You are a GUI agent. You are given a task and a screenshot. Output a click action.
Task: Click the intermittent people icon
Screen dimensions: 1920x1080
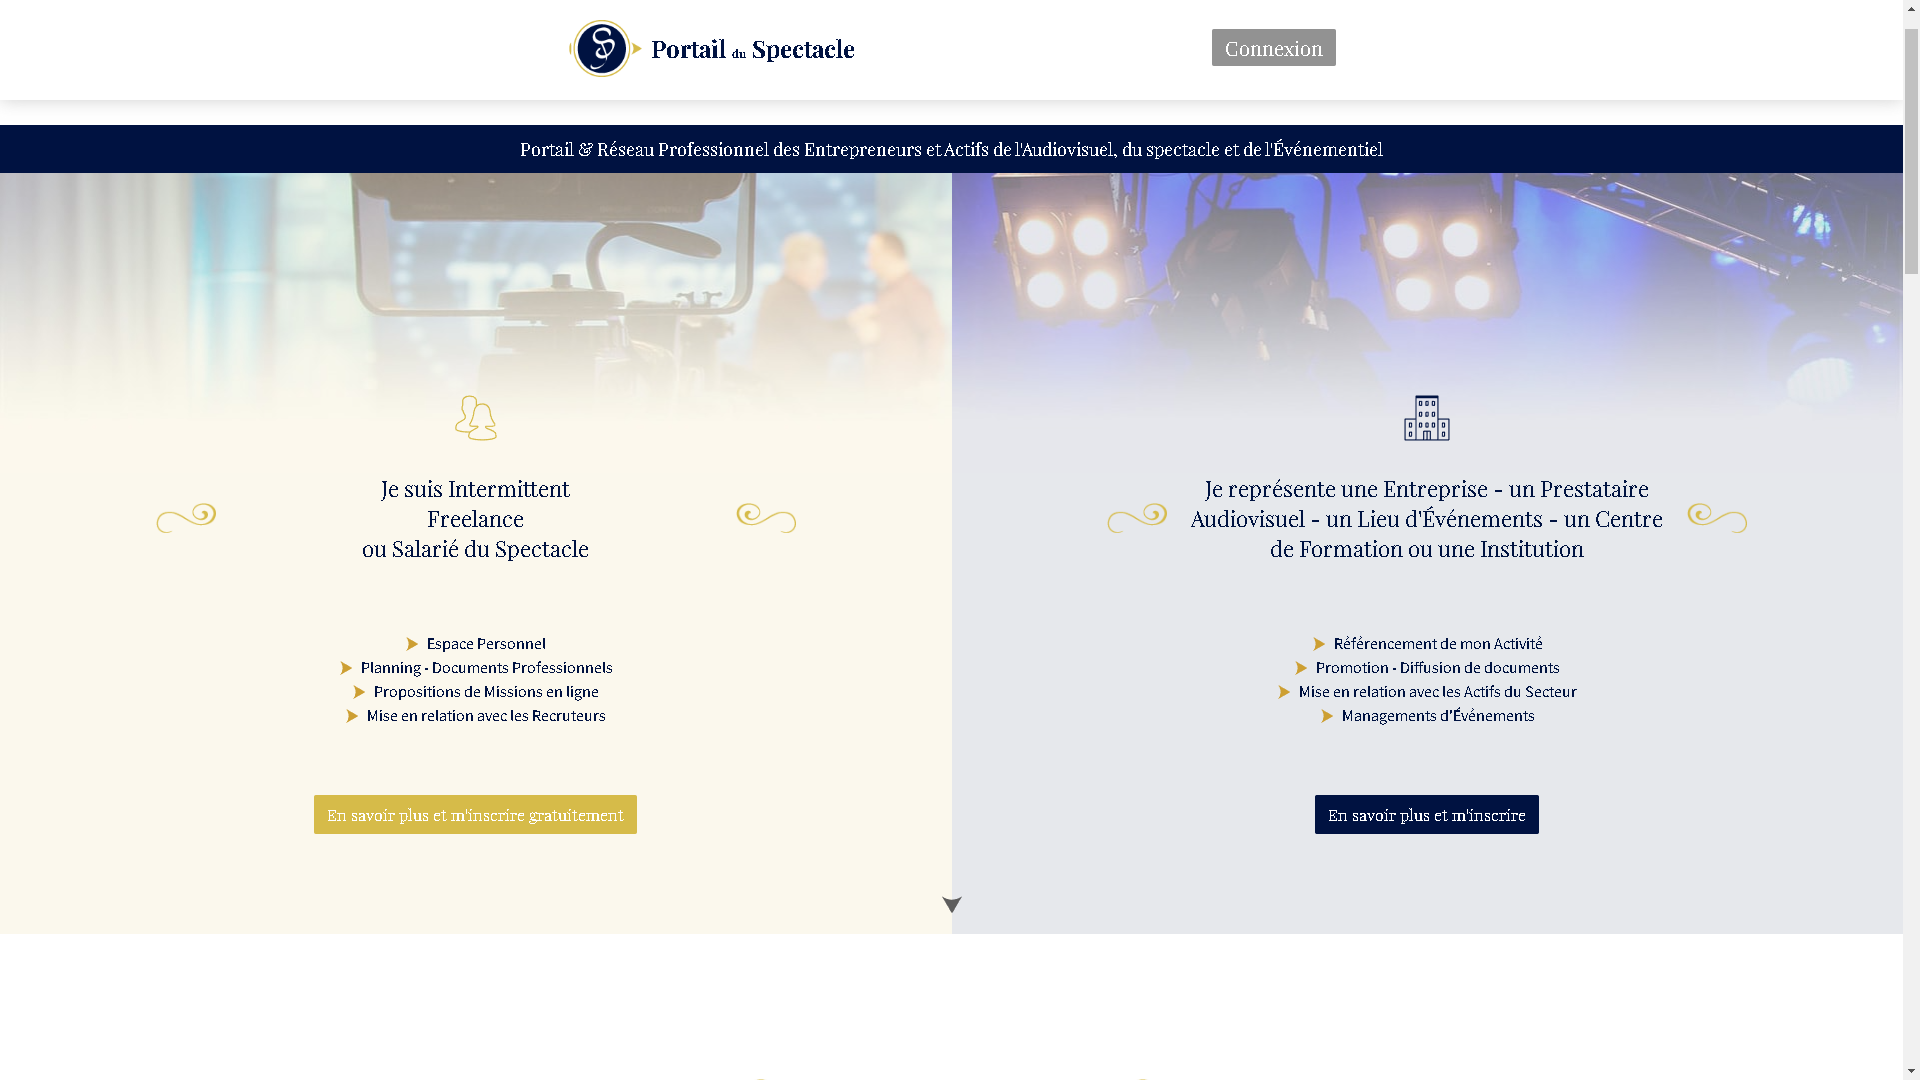point(476,418)
